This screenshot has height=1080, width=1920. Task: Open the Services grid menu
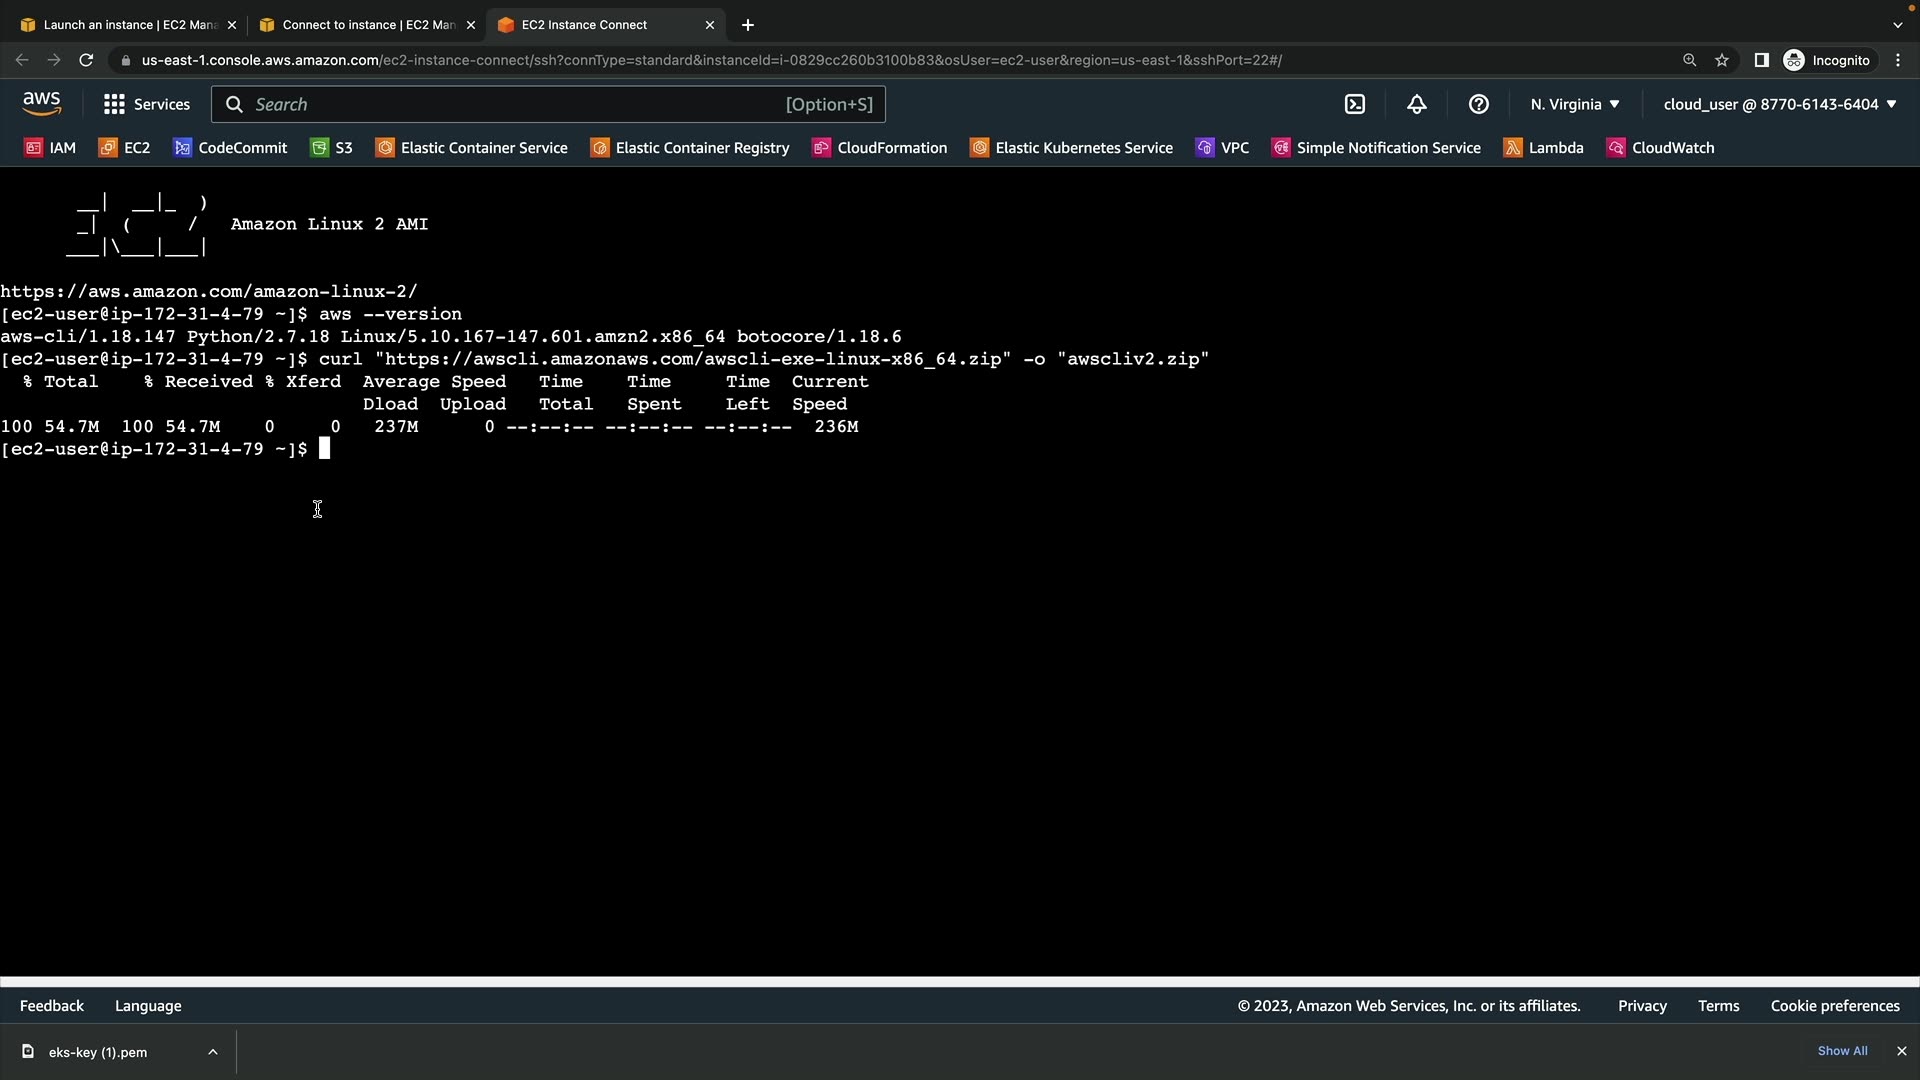click(x=146, y=104)
